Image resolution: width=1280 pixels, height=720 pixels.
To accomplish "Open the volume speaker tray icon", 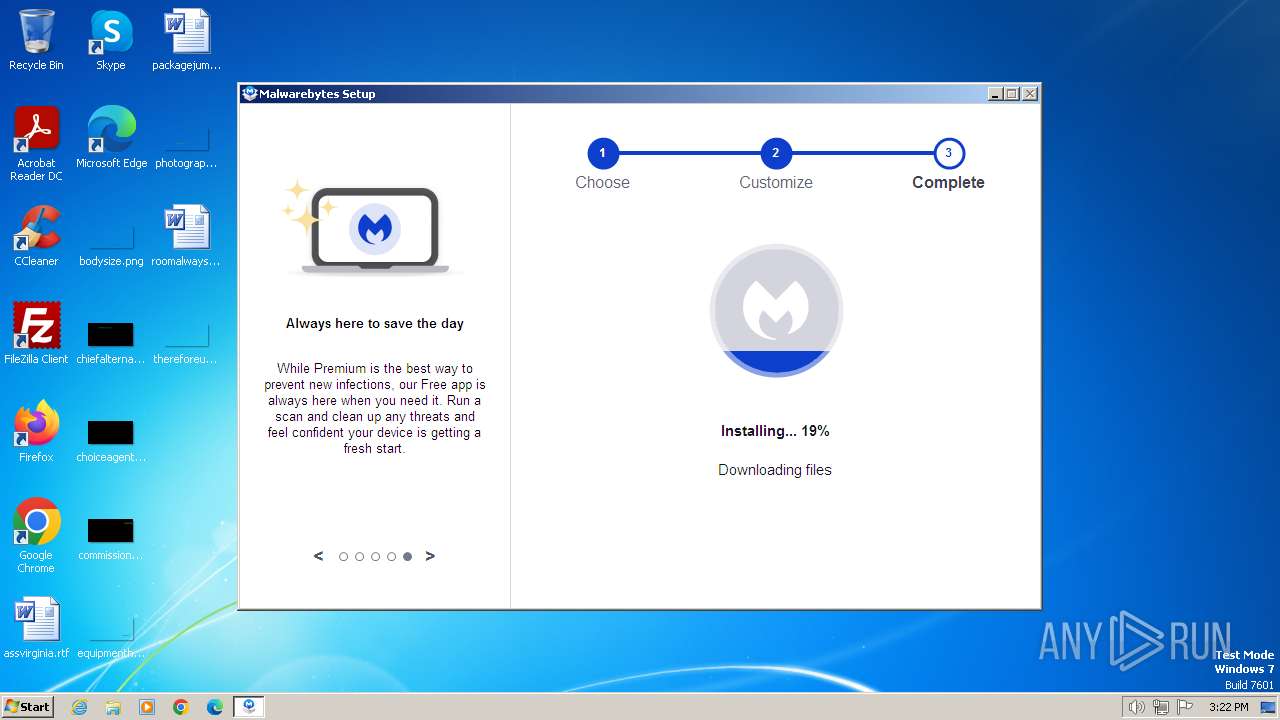I will click(1136, 707).
